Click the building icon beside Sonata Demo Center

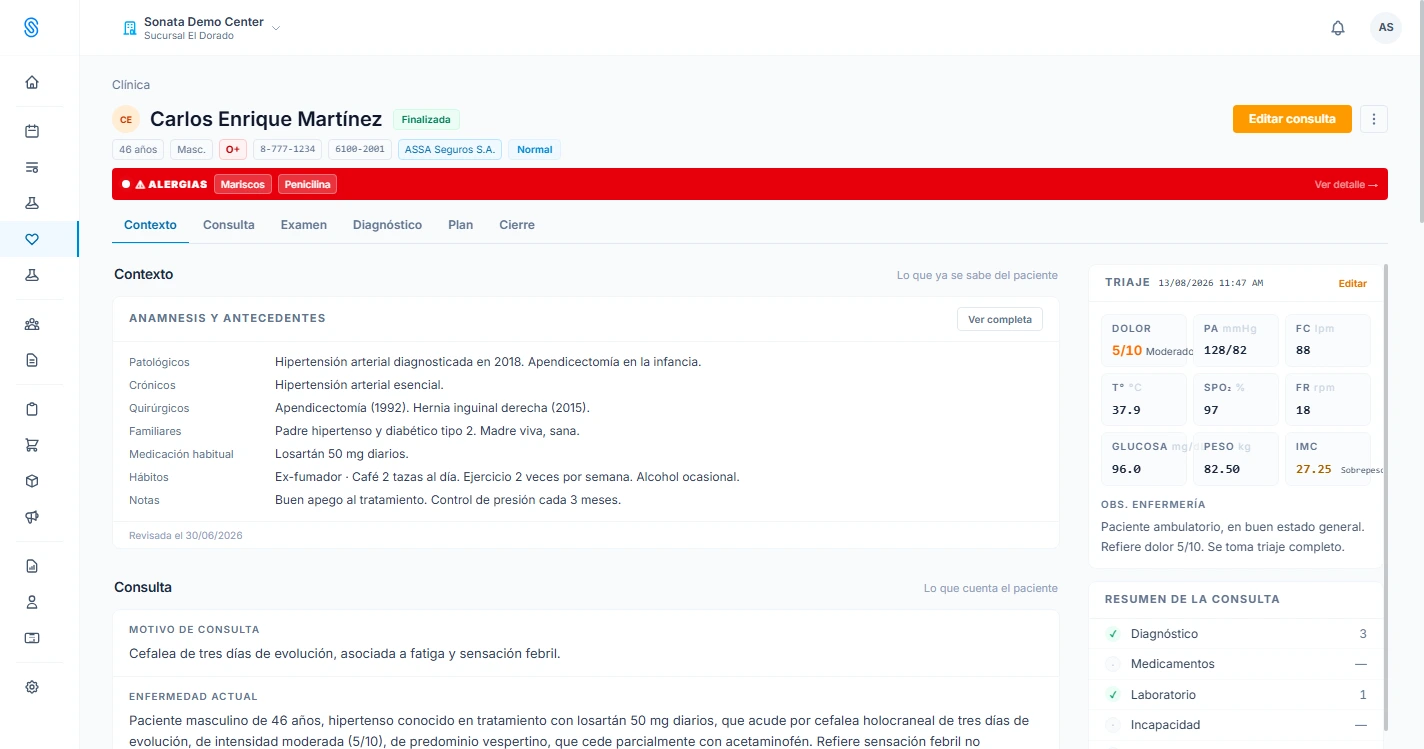point(129,28)
